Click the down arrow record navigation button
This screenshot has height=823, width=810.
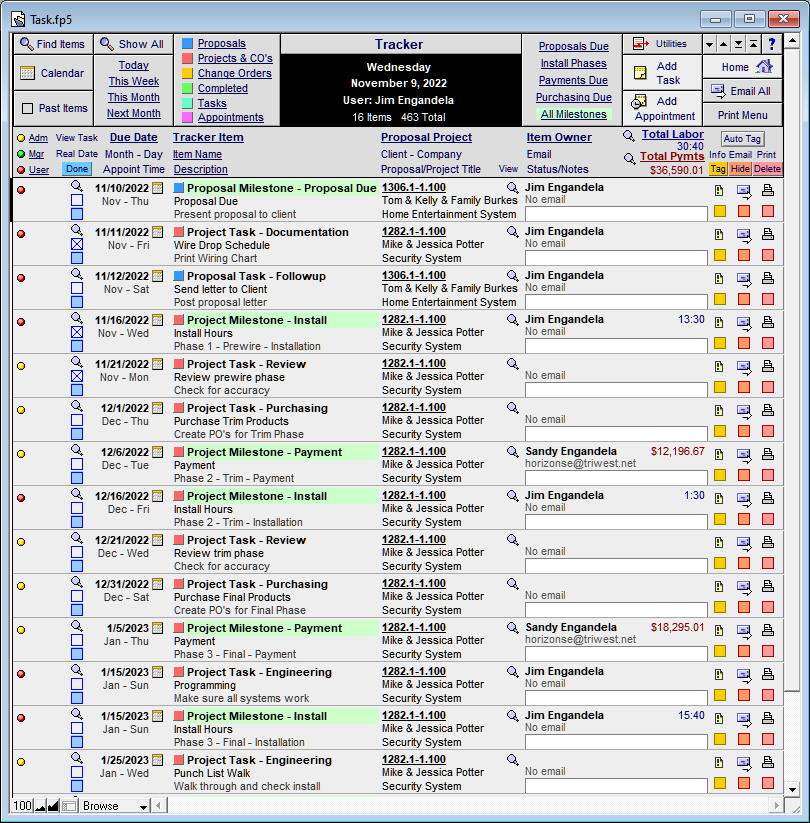tap(709, 45)
